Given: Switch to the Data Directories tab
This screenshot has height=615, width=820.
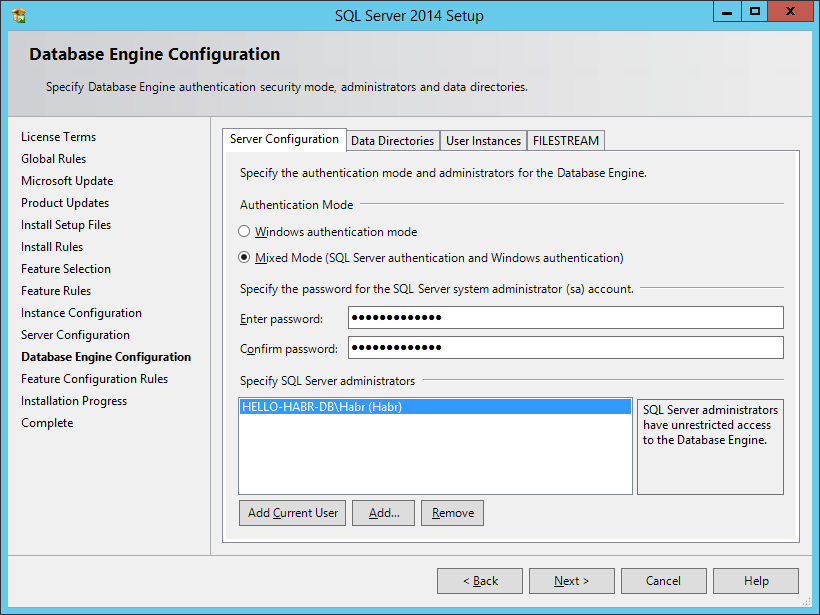Looking at the screenshot, I should click(392, 140).
